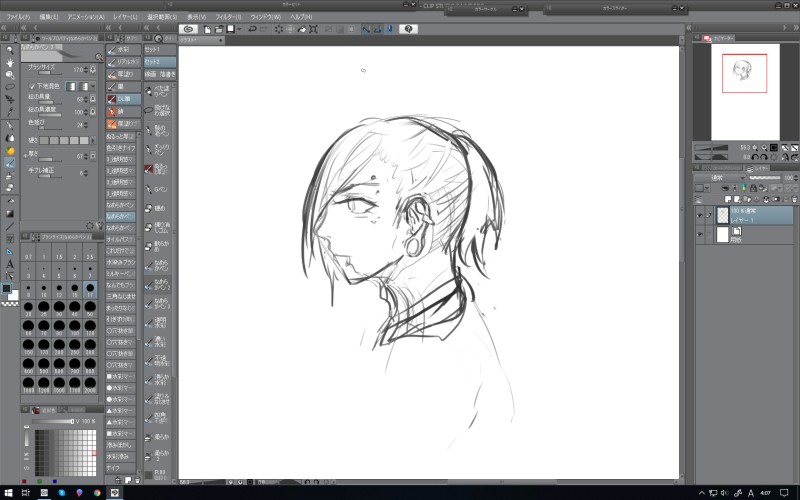Expand the 厚さ plus sign

[x=25, y=156]
